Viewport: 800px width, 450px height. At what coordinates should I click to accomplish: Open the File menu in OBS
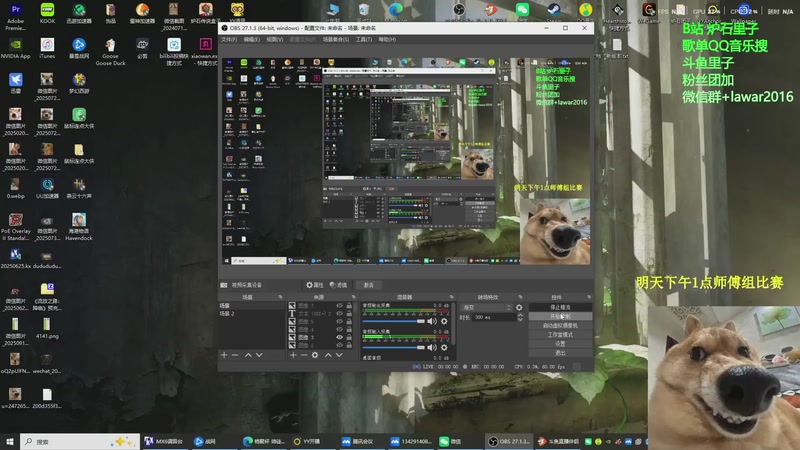[229, 39]
